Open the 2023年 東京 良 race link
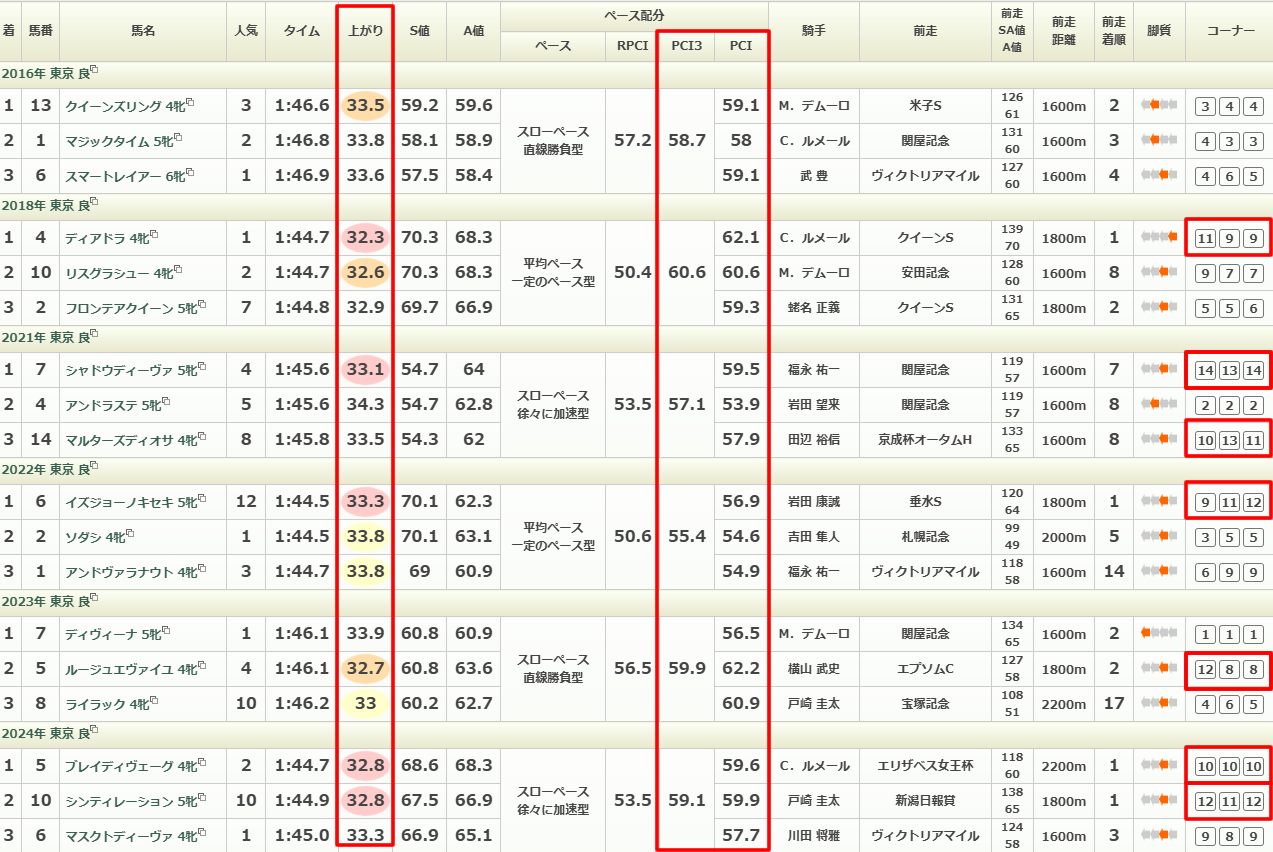This screenshot has width=1273, height=852. (x=45, y=600)
